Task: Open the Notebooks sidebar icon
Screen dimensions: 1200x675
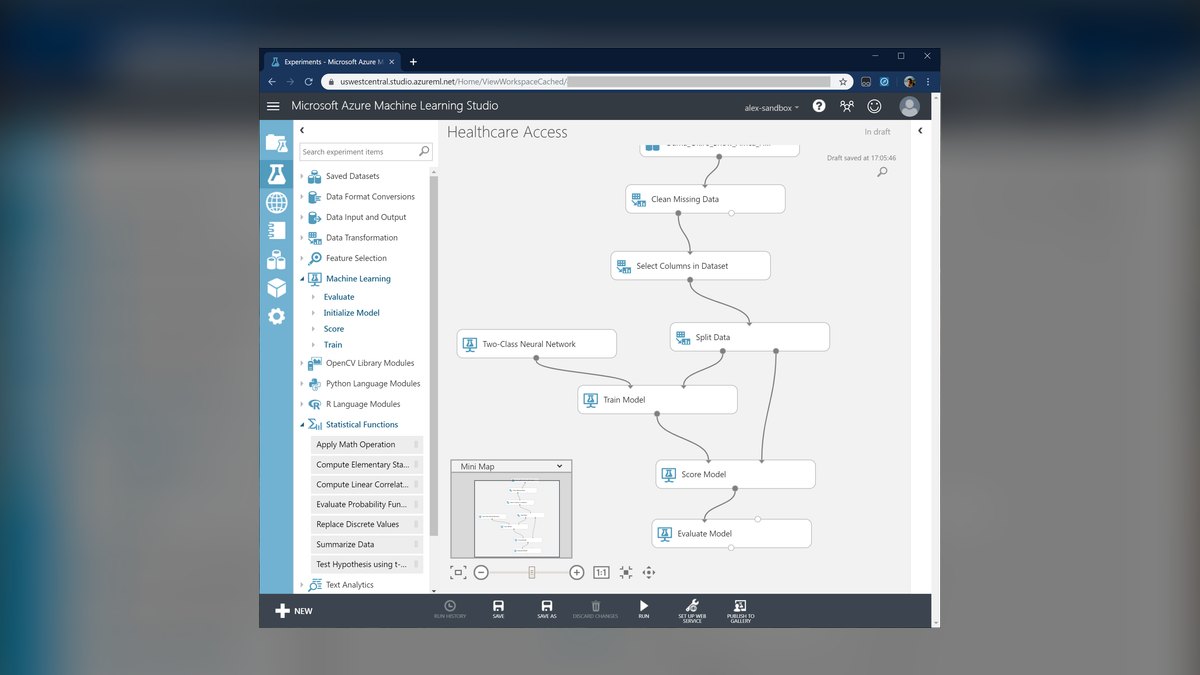Action: [x=276, y=231]
